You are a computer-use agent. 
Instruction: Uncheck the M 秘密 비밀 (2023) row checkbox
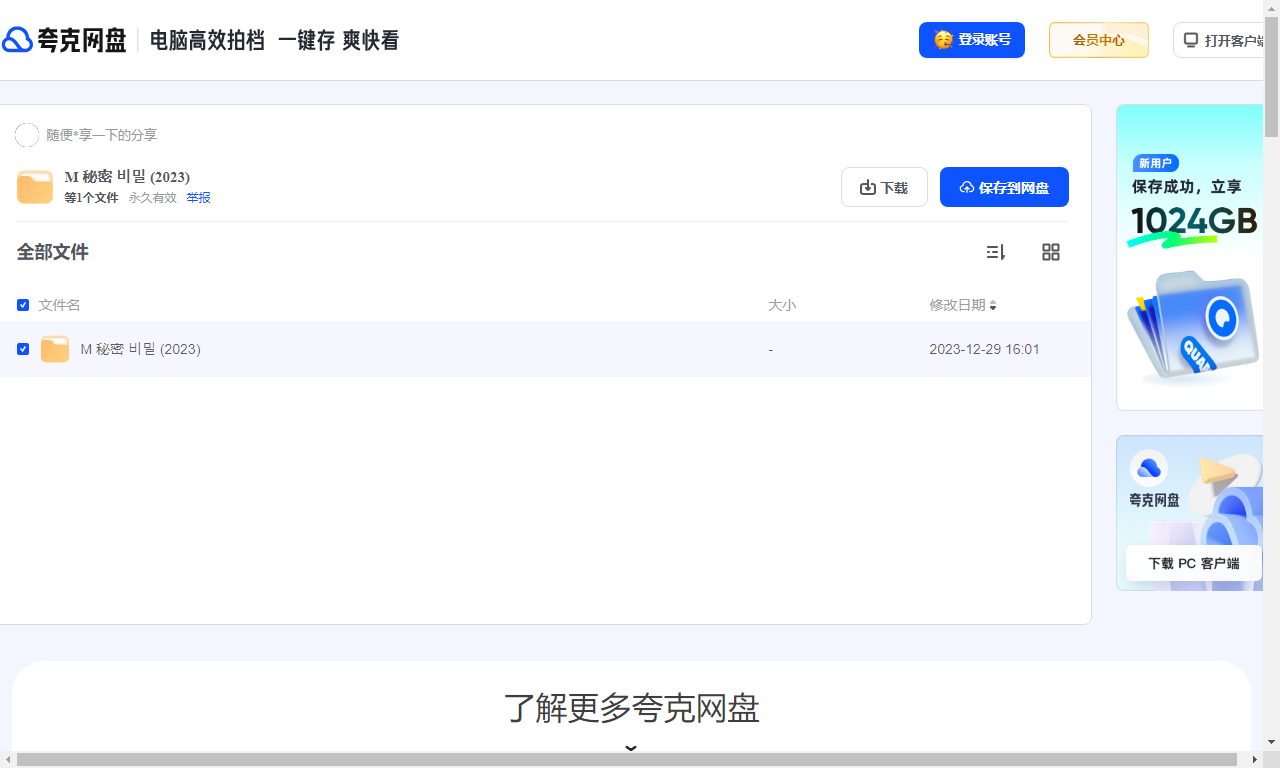[23, 349]
